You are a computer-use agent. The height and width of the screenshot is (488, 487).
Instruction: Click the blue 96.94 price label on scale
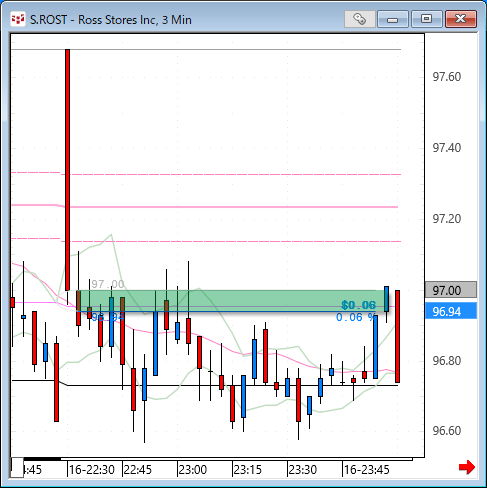coord(451,311)
